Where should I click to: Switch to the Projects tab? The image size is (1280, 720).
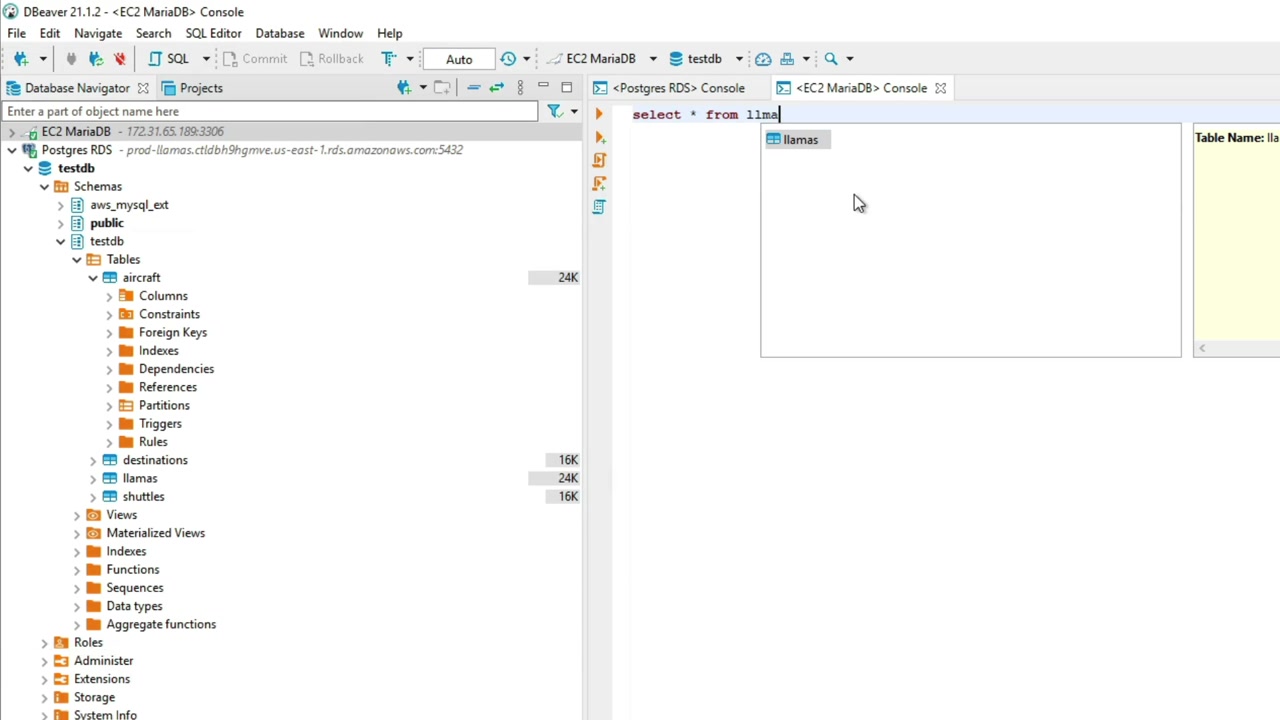click(x=192, y=88)
